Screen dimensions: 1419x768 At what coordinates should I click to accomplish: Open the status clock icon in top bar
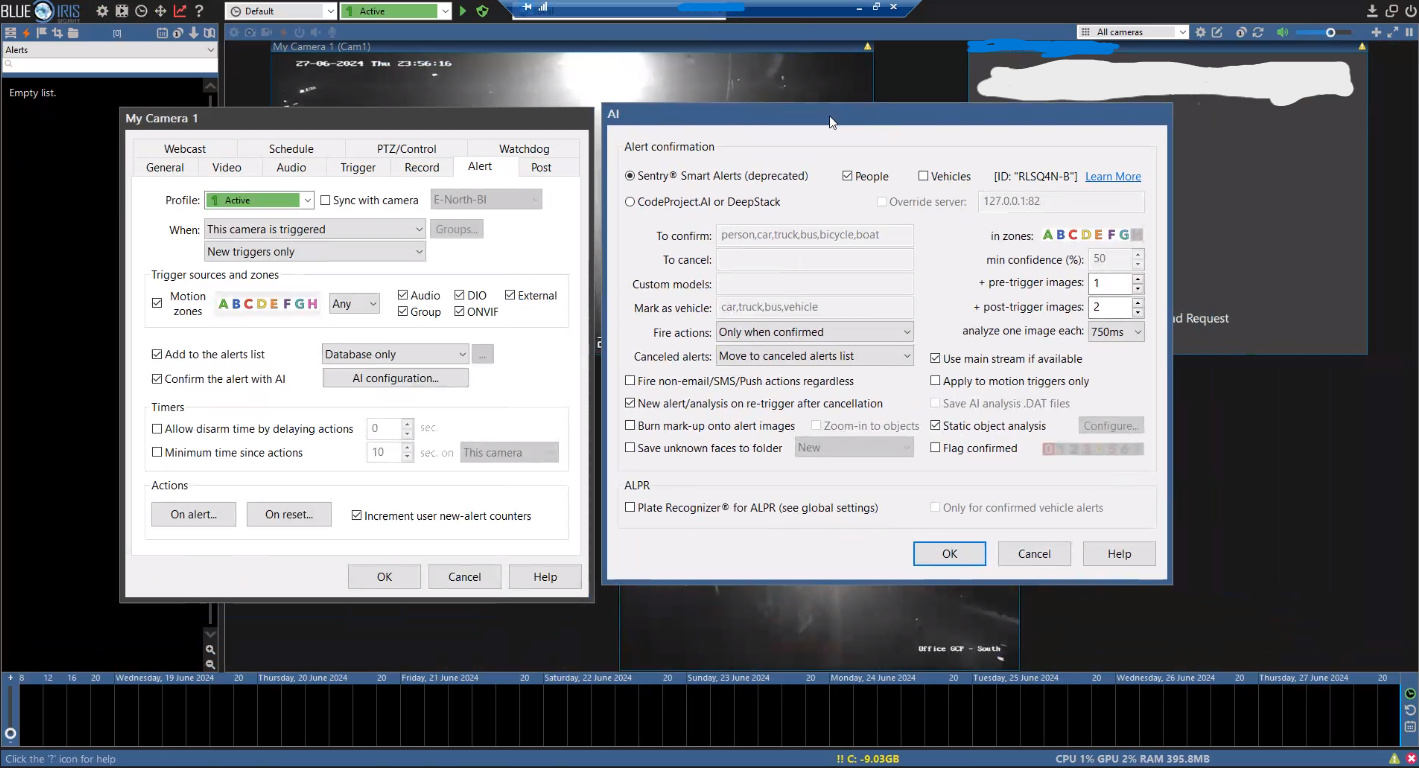[141, 11]
